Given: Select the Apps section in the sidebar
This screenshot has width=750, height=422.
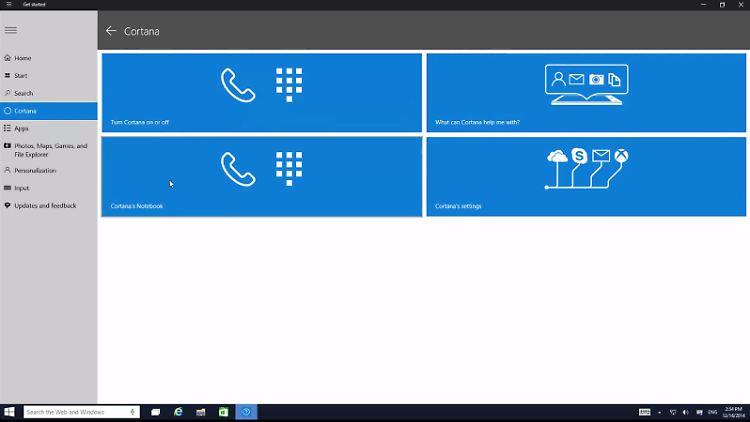Looking at the screenshot, I should [22, 128].
